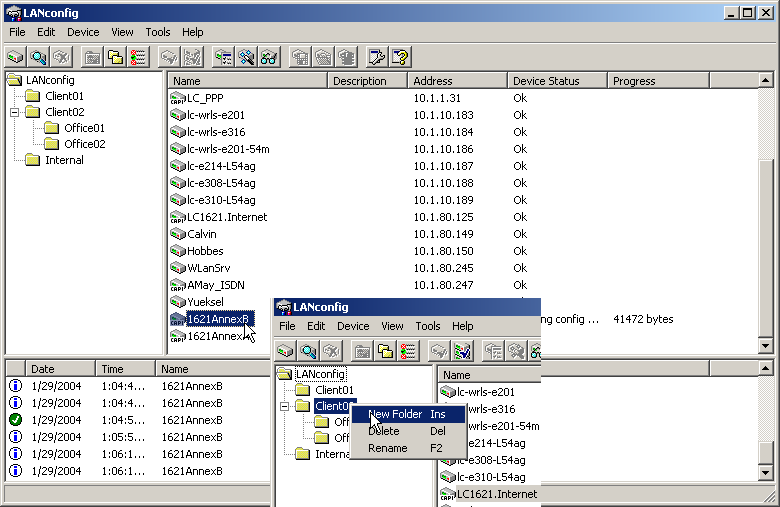780x507 pixels.
Task: Collapse the Client02 node in the smaller window tree
Action: 286,406
